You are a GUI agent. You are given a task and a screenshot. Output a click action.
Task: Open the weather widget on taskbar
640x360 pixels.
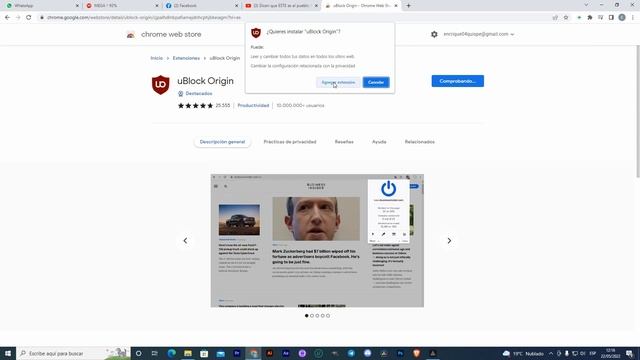(523, 353)
